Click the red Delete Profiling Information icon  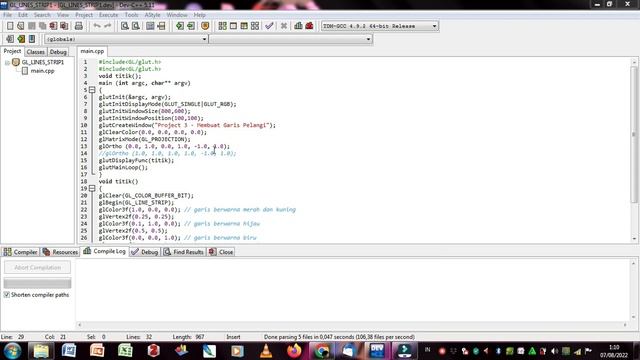[309, 26]
